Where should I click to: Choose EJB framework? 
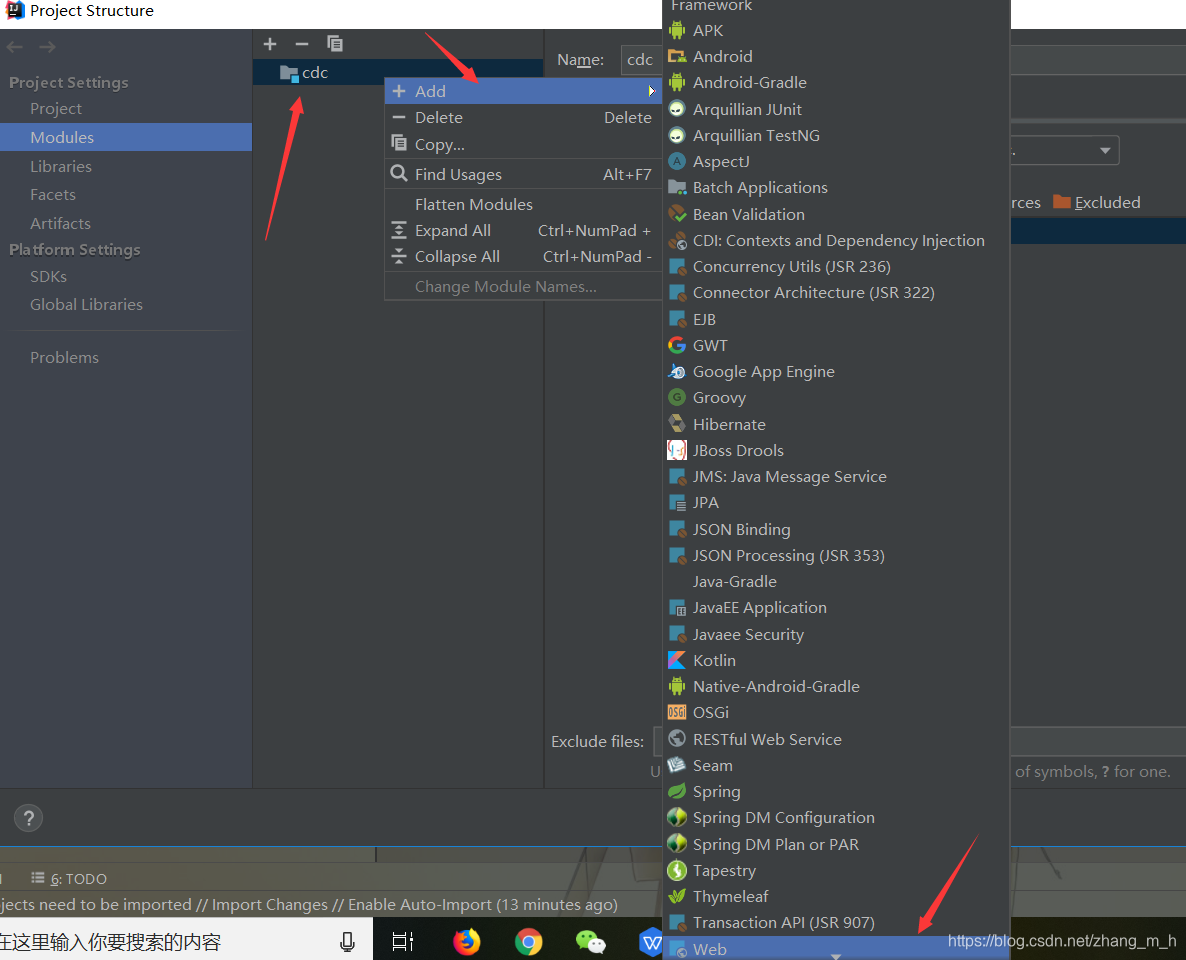[x=836, y=319]
